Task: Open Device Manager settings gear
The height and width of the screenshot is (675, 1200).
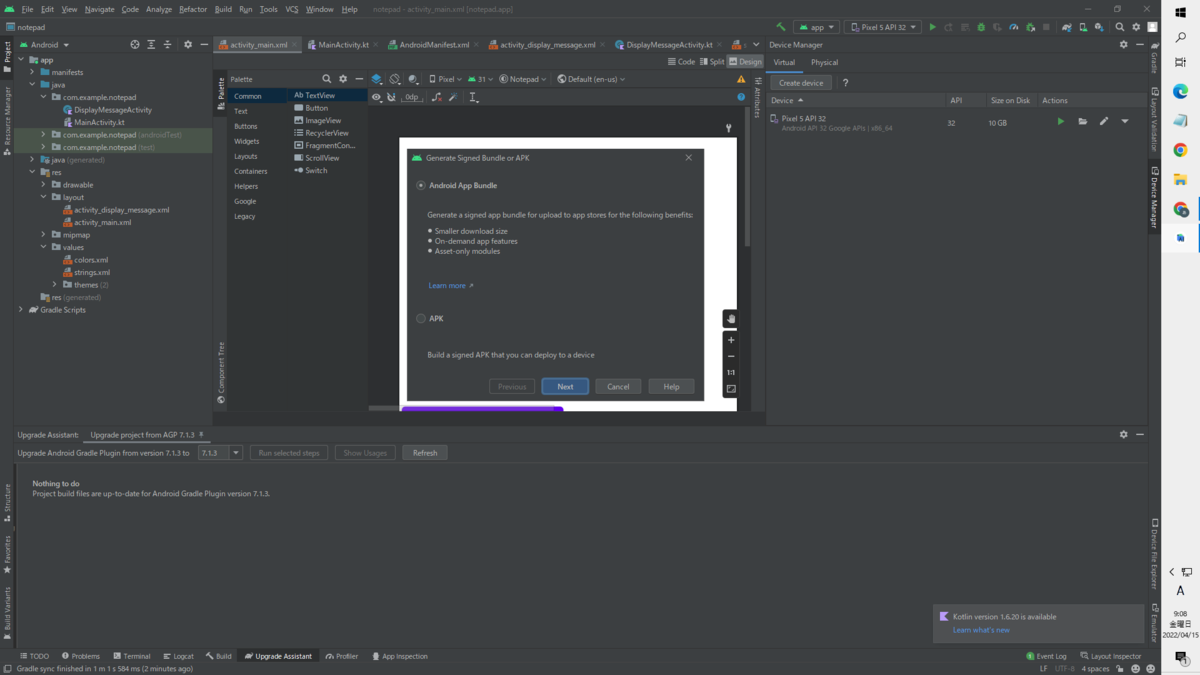Action: (1123, 44)
